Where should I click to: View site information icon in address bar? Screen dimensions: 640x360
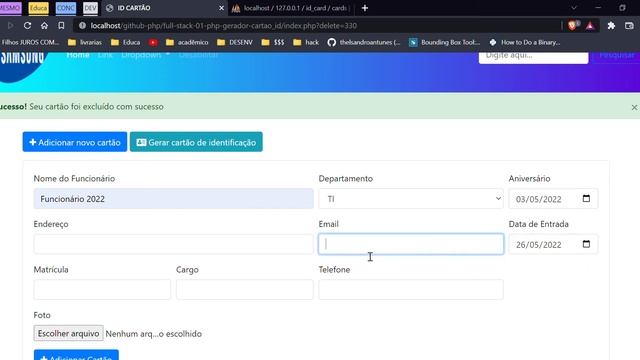click(82, 26)
